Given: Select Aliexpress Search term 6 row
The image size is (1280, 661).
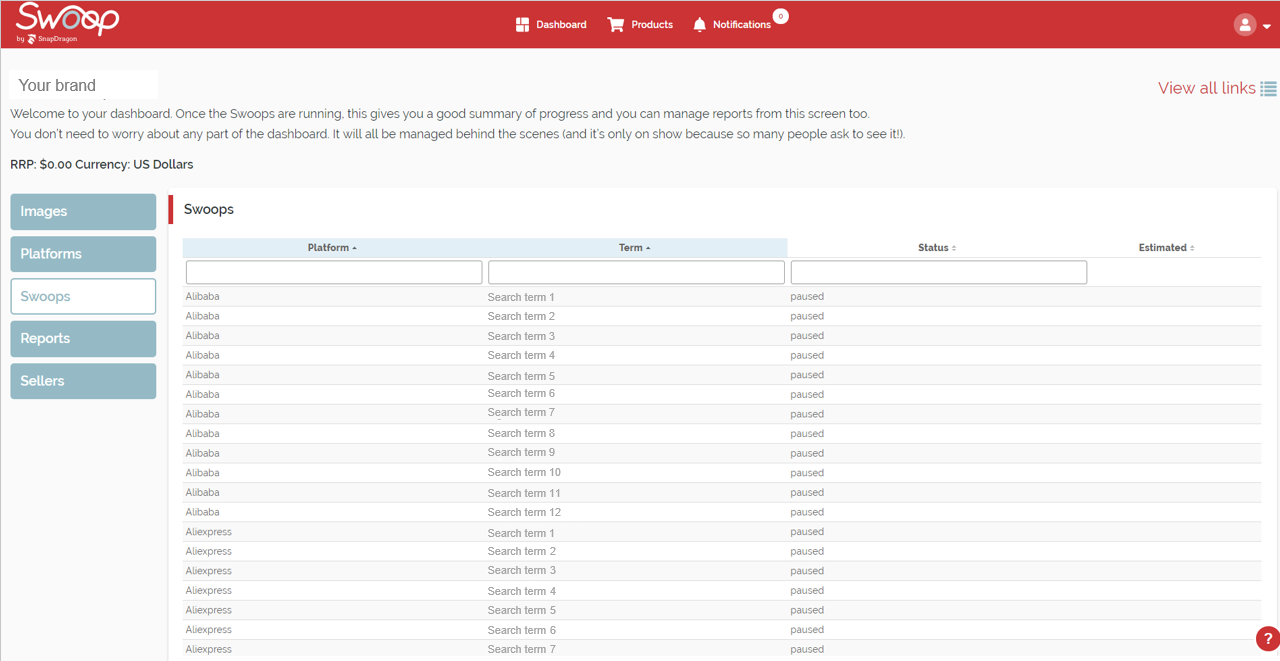Looking at the screenshot, I should pyautogui.click(x=721, y=630).
